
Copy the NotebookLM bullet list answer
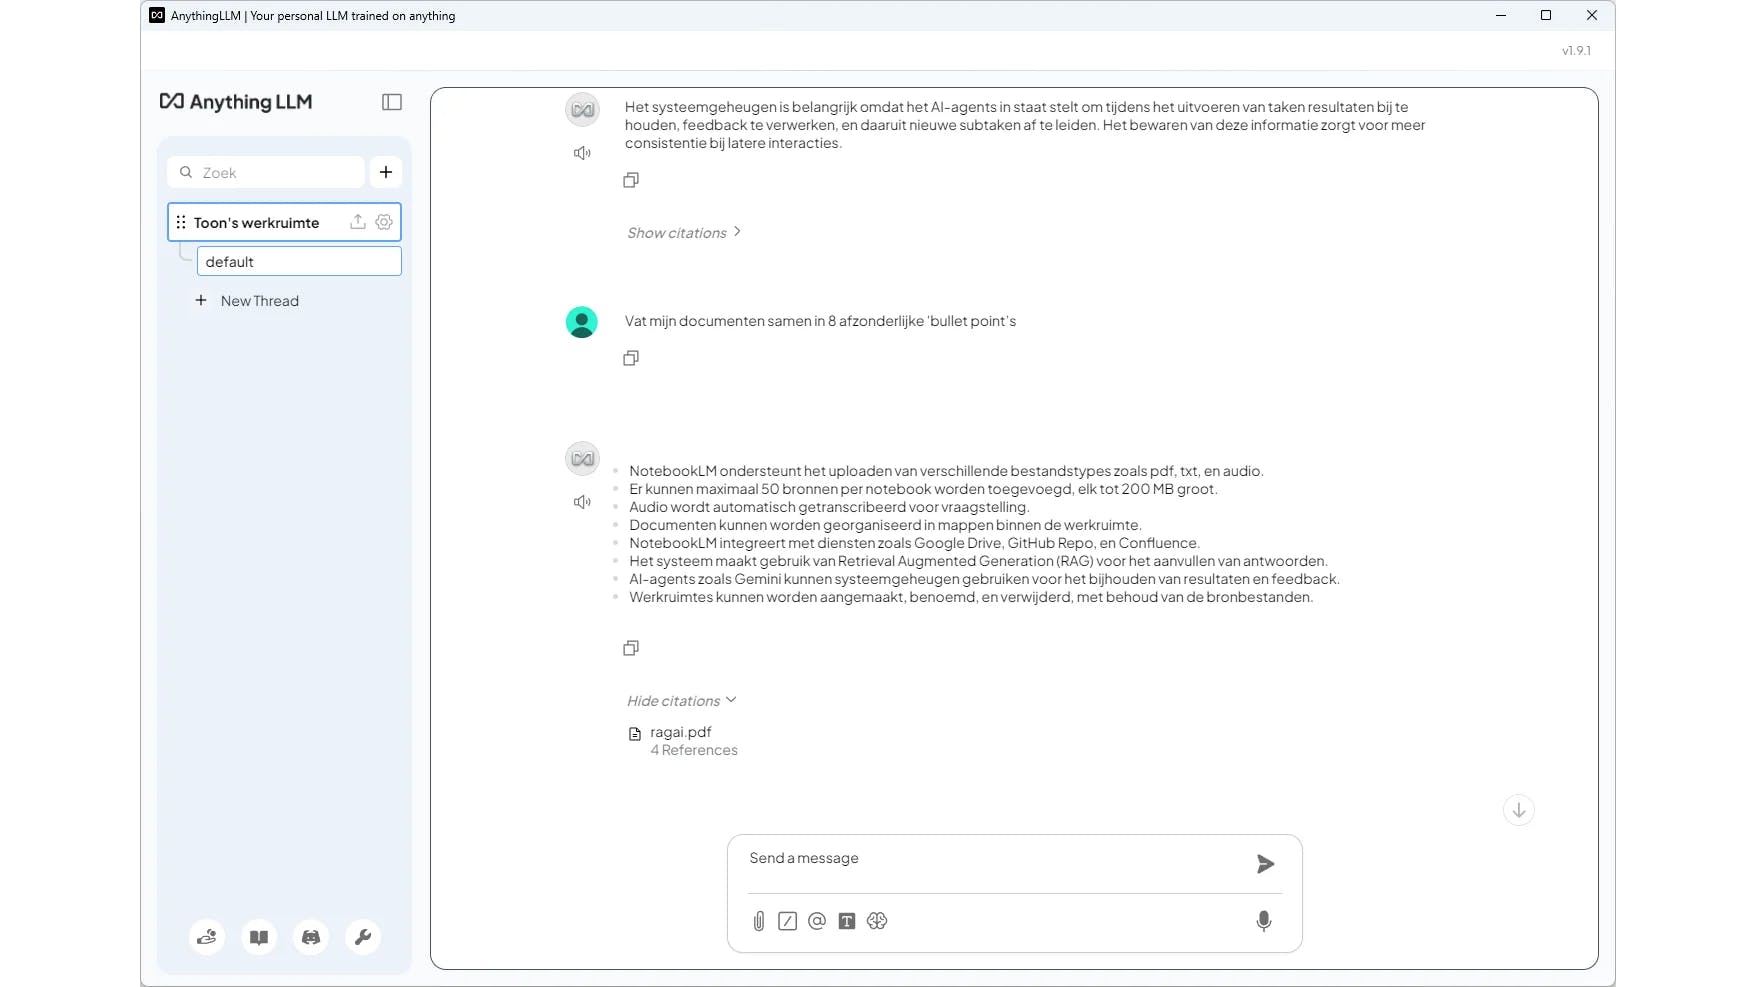631,648
